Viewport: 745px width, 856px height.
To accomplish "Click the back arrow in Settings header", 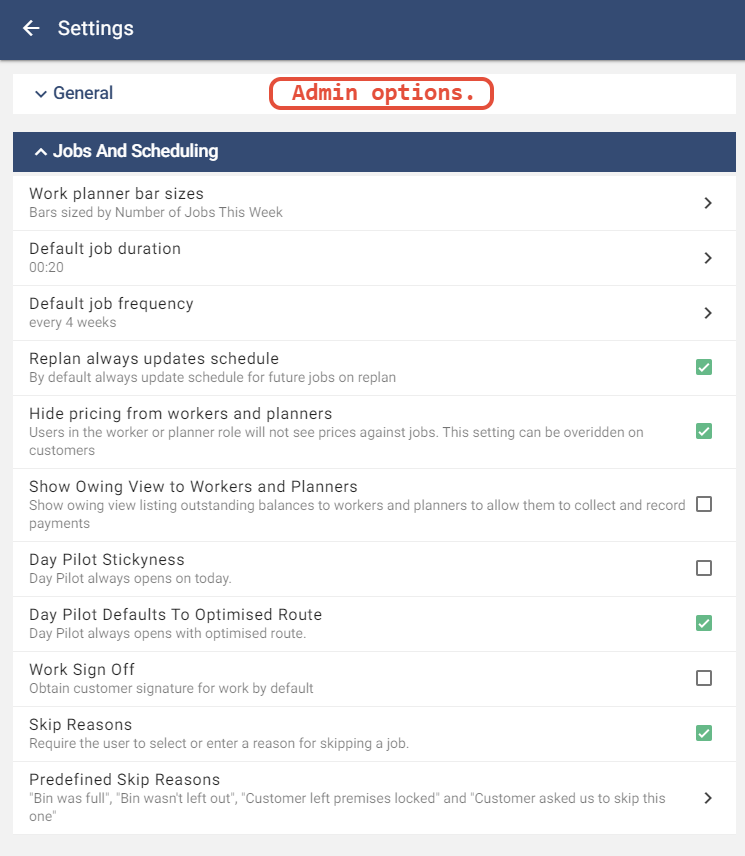I will point(31,29).
